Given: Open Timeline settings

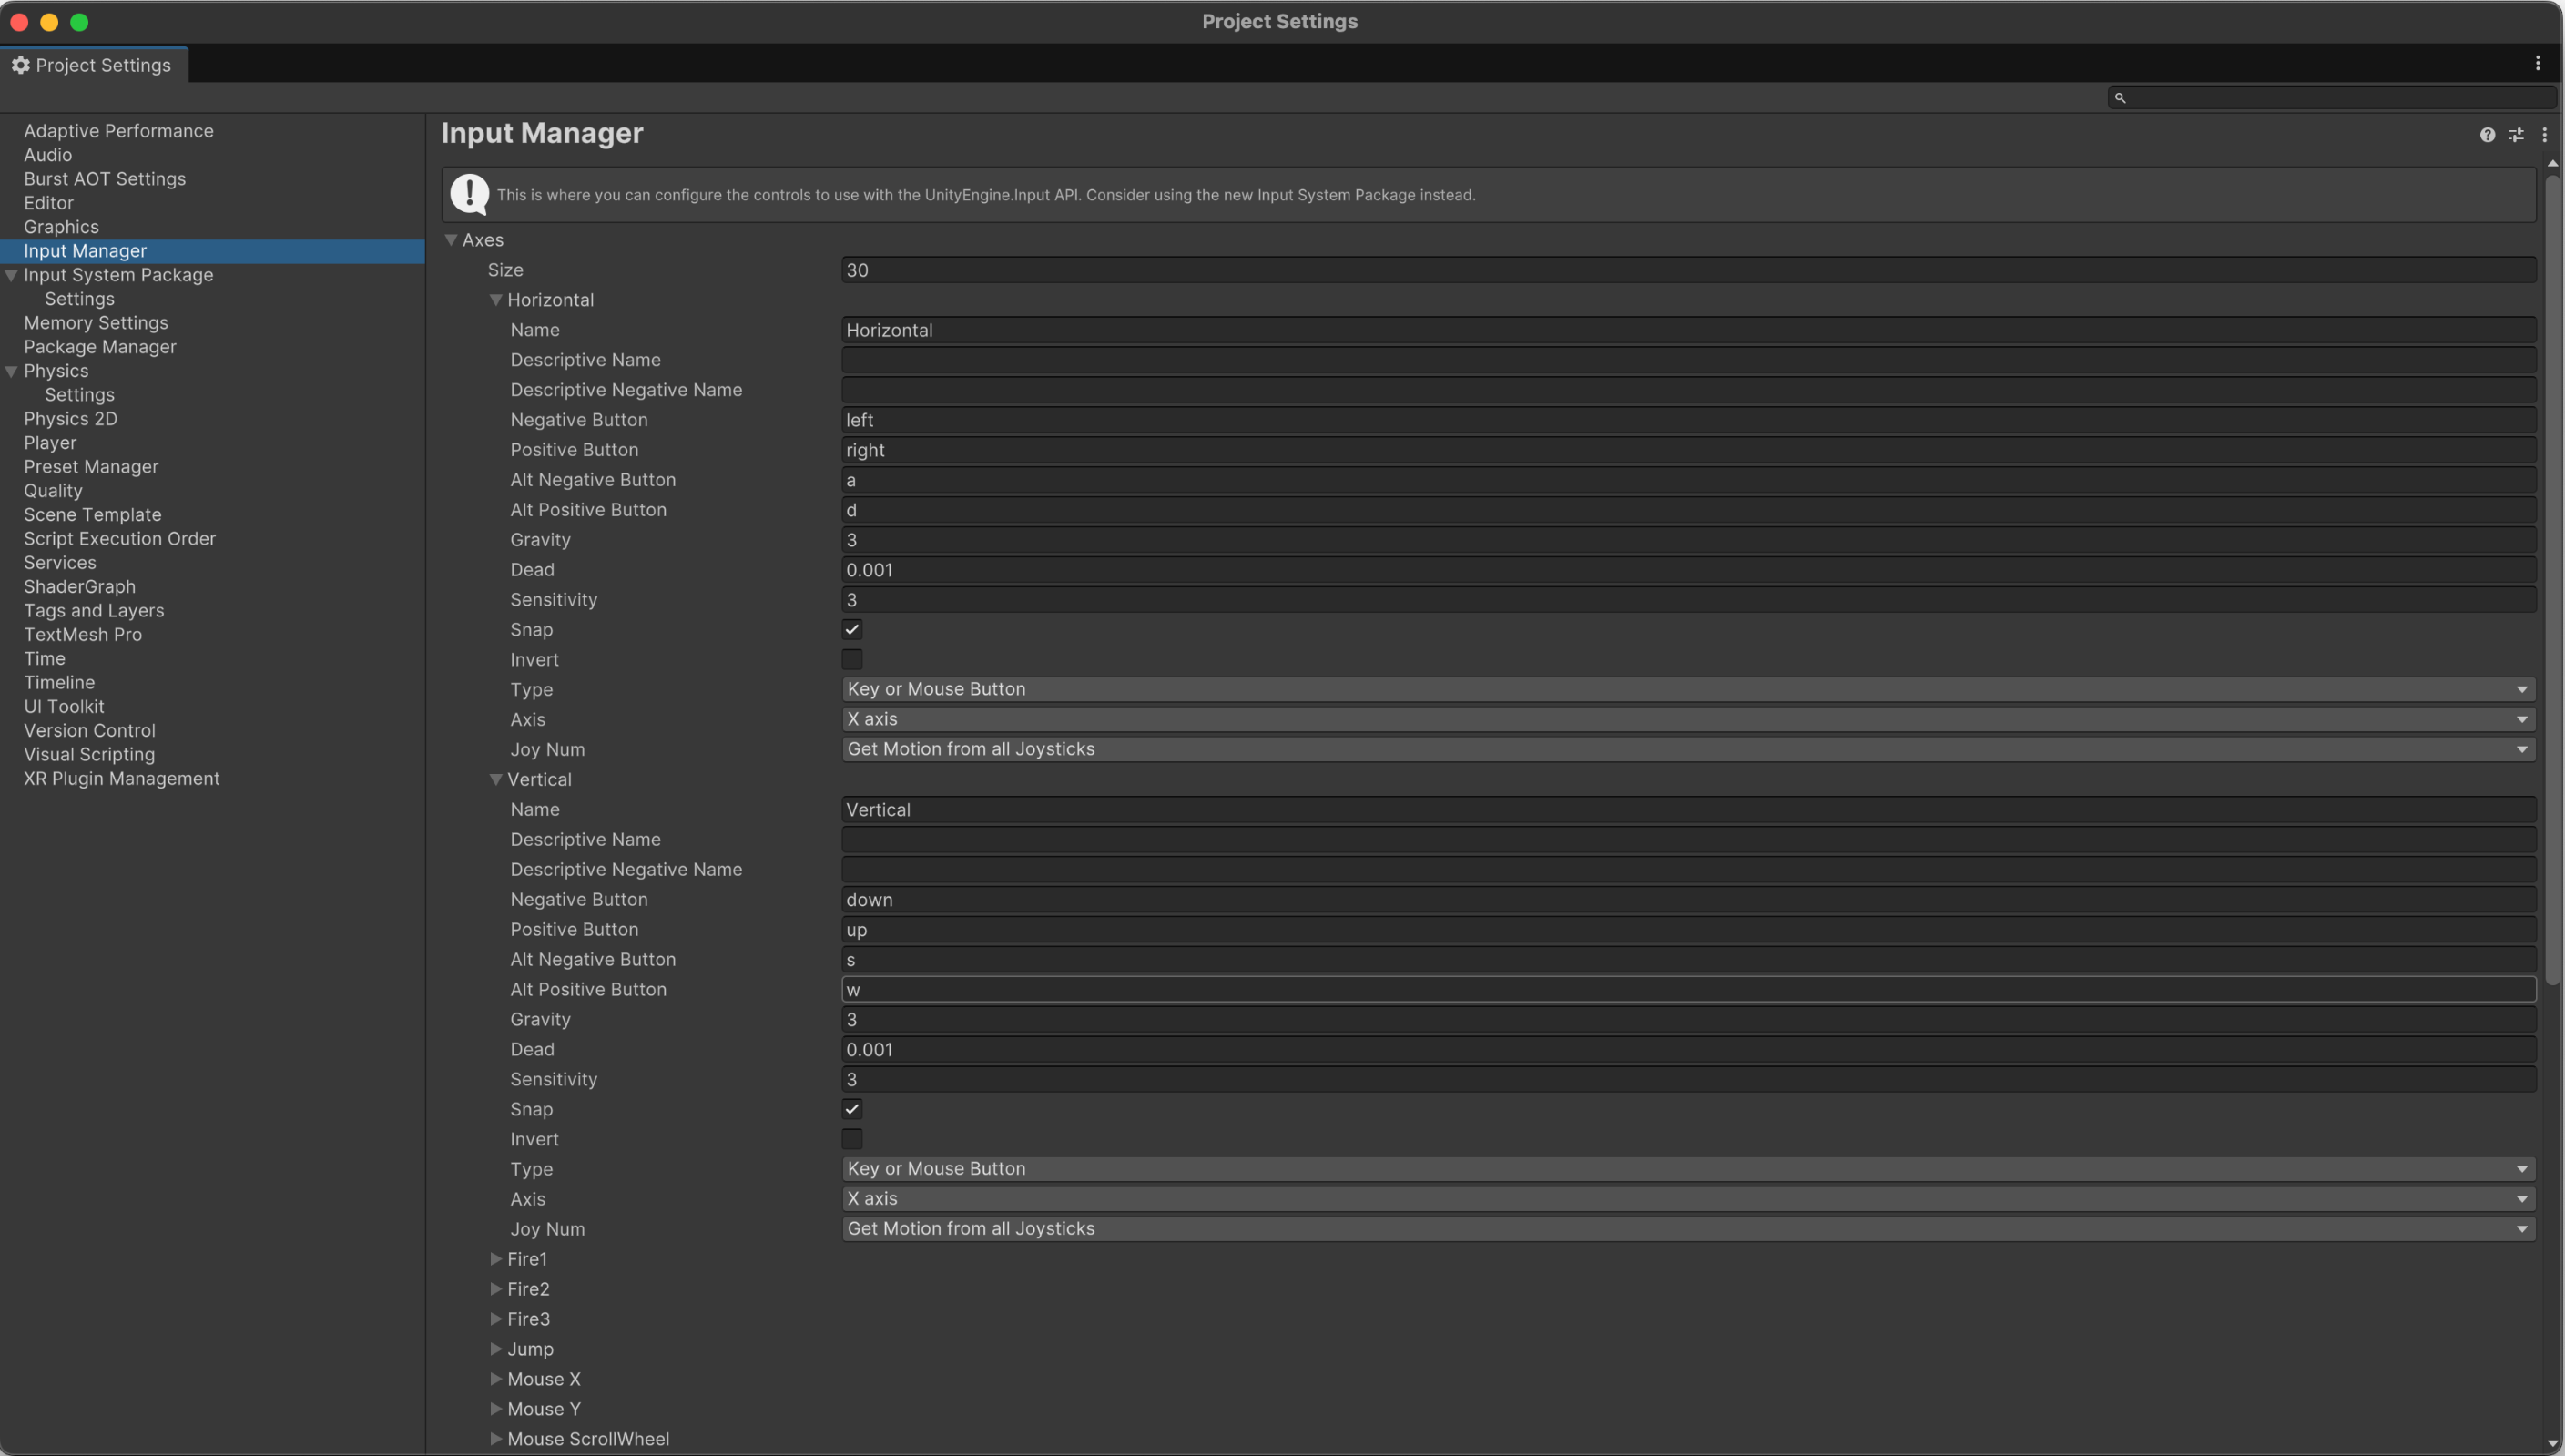Looking at the screenshot, I should pyautogui.click(x=60, y=683).
